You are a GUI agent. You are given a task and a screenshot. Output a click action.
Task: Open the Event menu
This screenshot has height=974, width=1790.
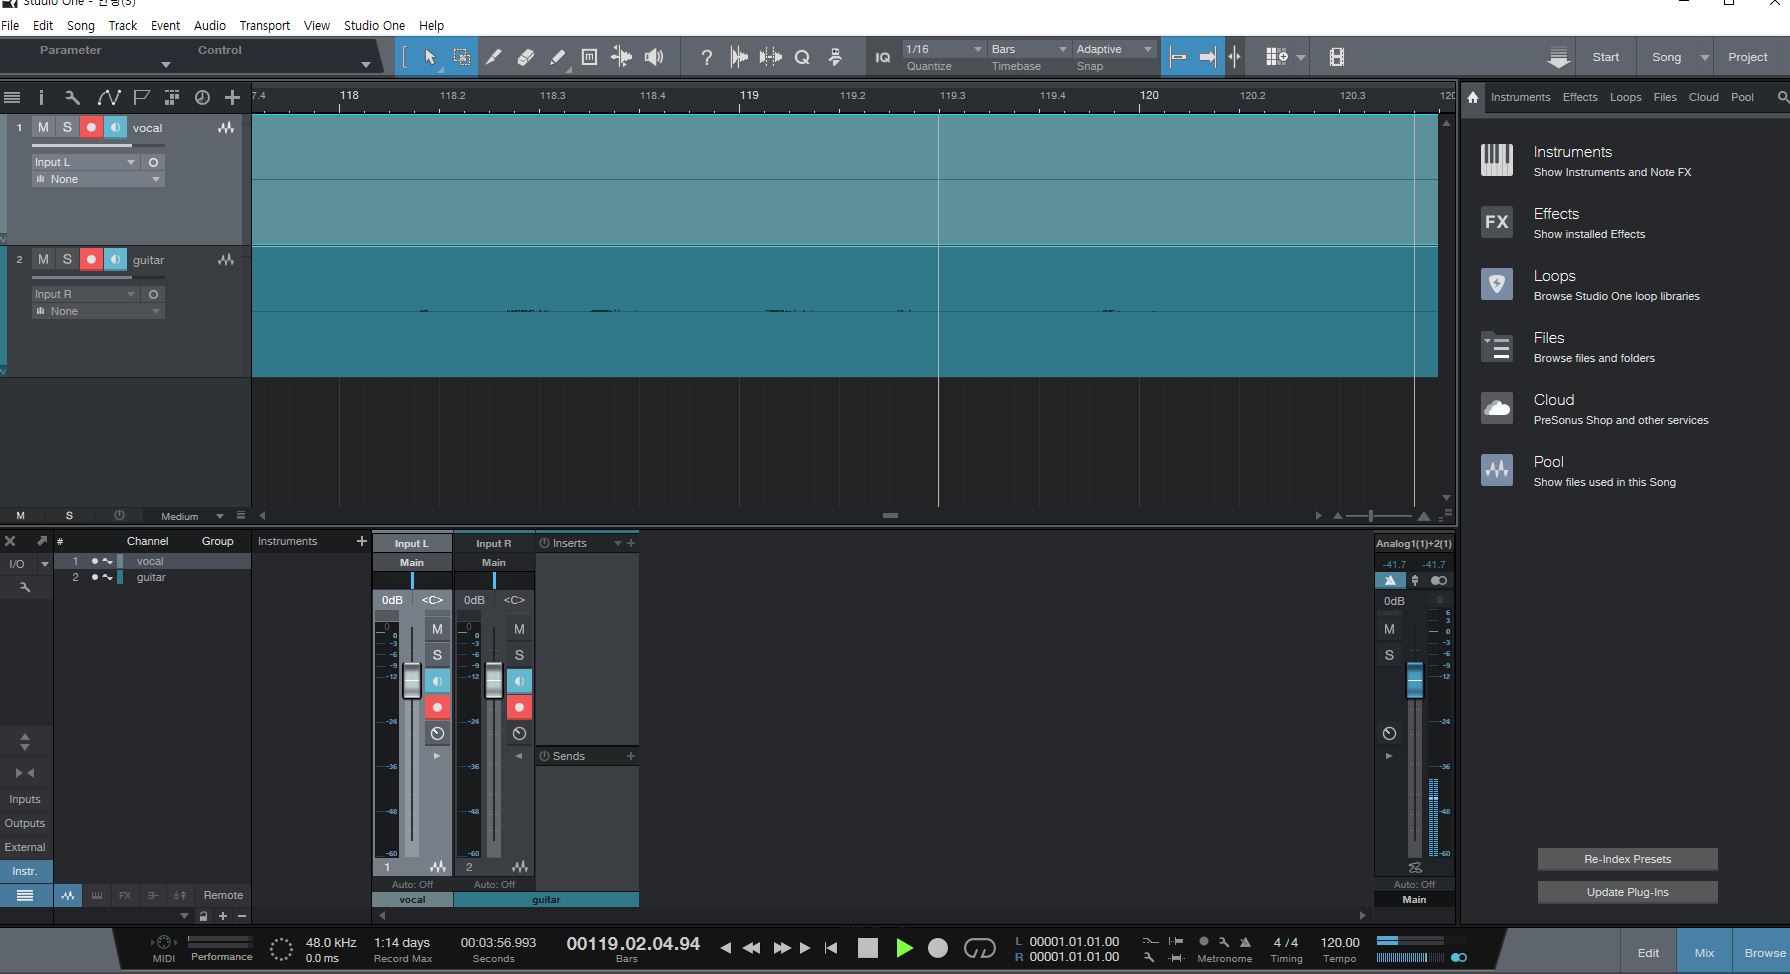(165, 25)
